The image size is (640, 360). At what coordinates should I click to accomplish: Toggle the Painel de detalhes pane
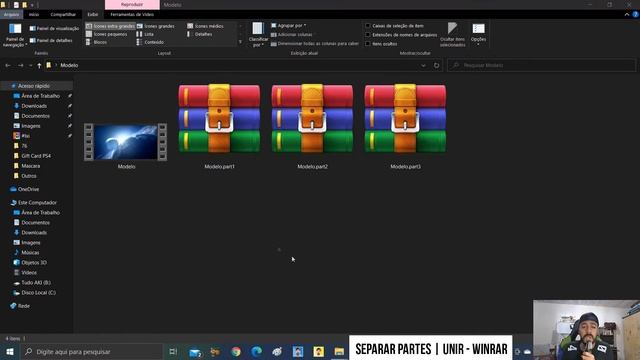pyautogui.click(x=51, y=40)
